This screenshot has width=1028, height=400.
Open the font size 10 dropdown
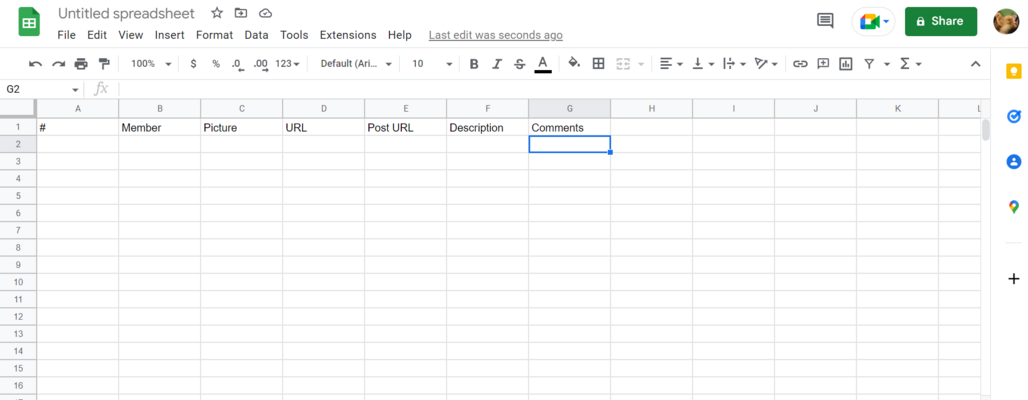tap(432, 64)
